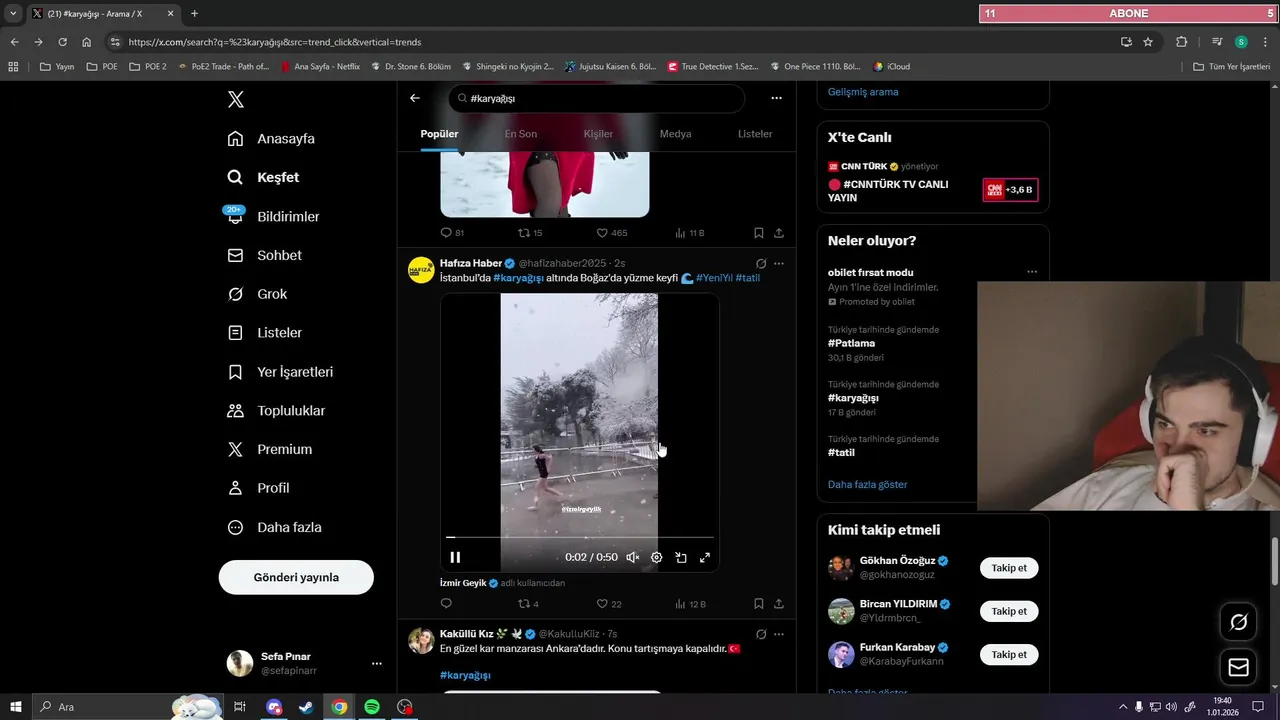Click Gönderi yayınla button
This screenshot has width=1280, height=720.
coord(296,577)
